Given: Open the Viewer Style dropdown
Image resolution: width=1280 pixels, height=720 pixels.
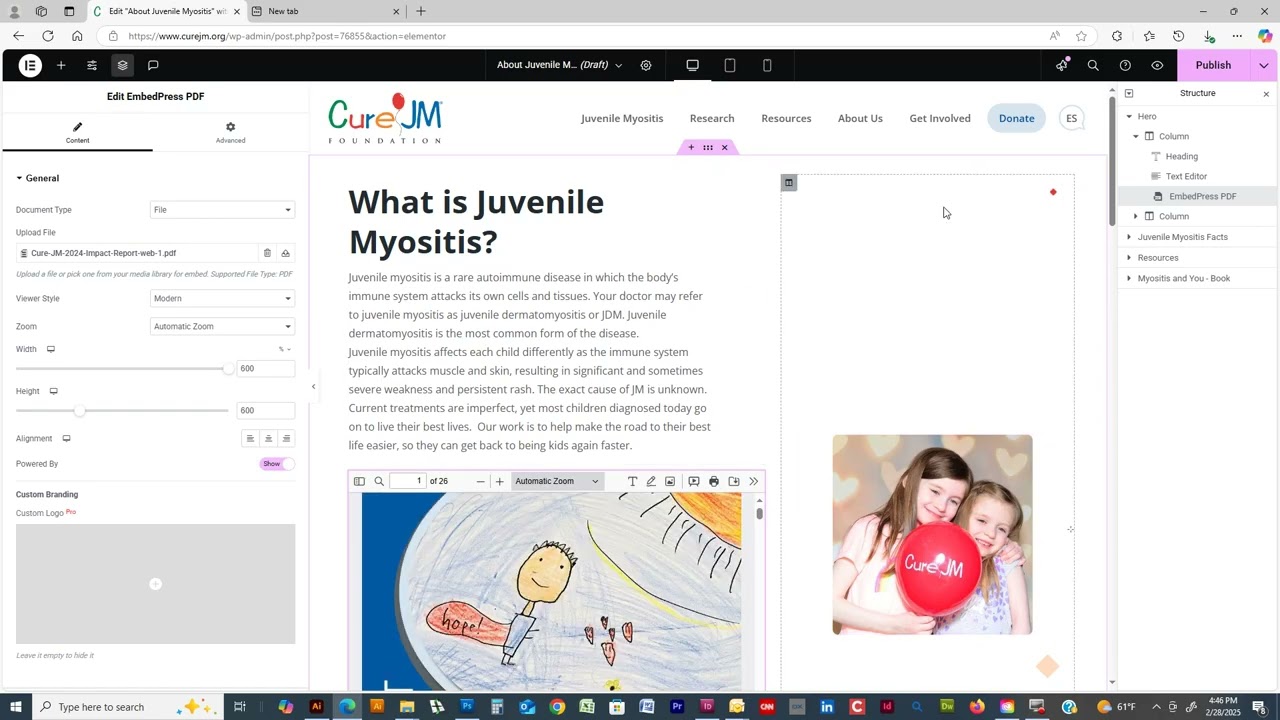Looking at the screenshot, I should (222, 298).
